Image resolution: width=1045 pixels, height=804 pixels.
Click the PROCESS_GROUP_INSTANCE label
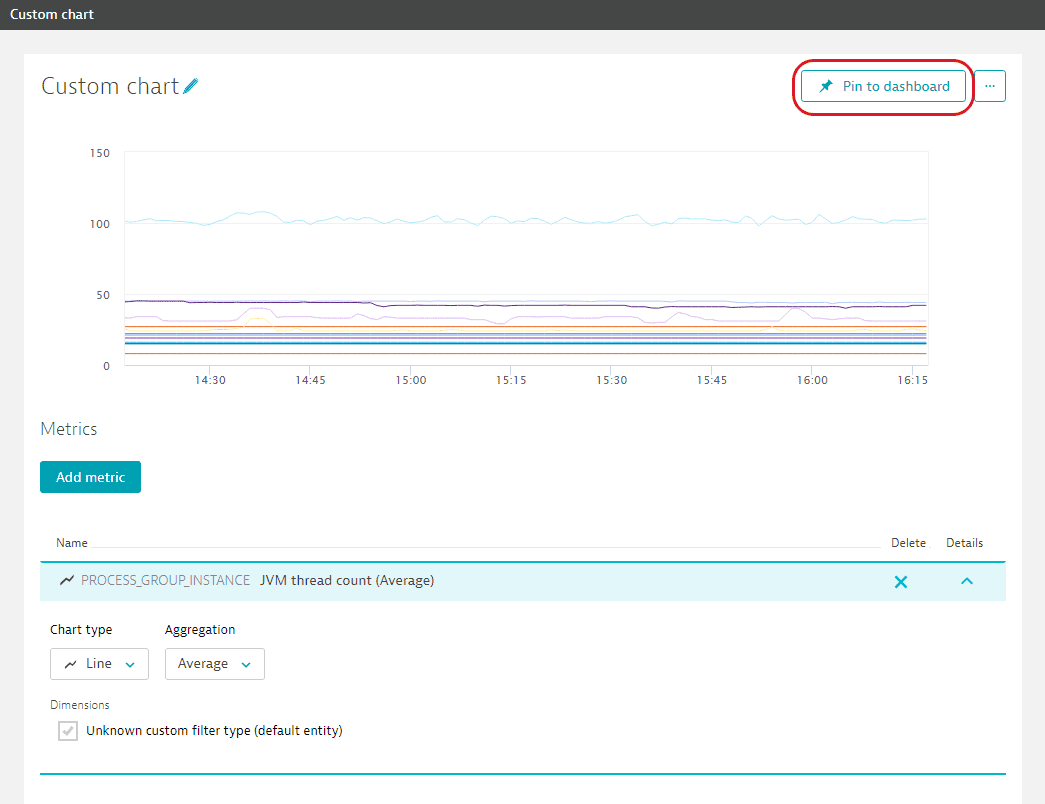coord(165,580)
